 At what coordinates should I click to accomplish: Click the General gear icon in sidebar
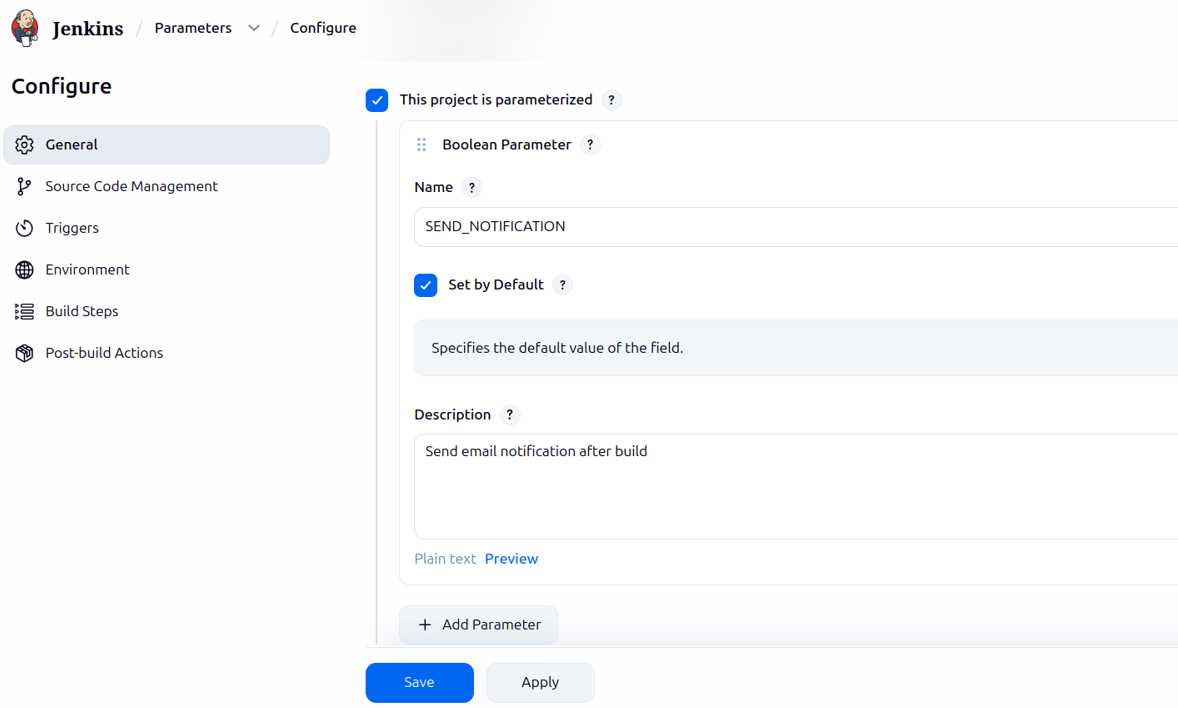25,145
